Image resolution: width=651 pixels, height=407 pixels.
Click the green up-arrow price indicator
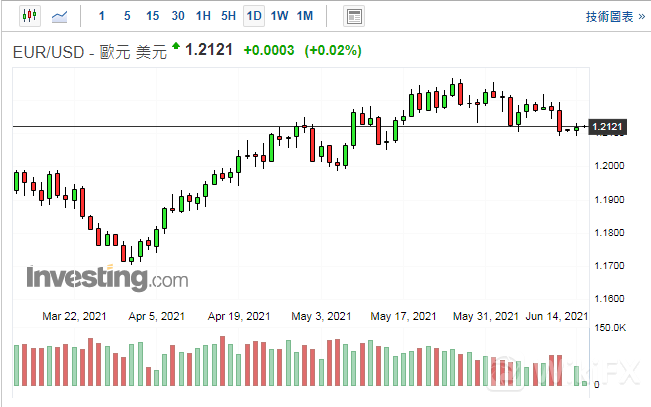(176, 46)
